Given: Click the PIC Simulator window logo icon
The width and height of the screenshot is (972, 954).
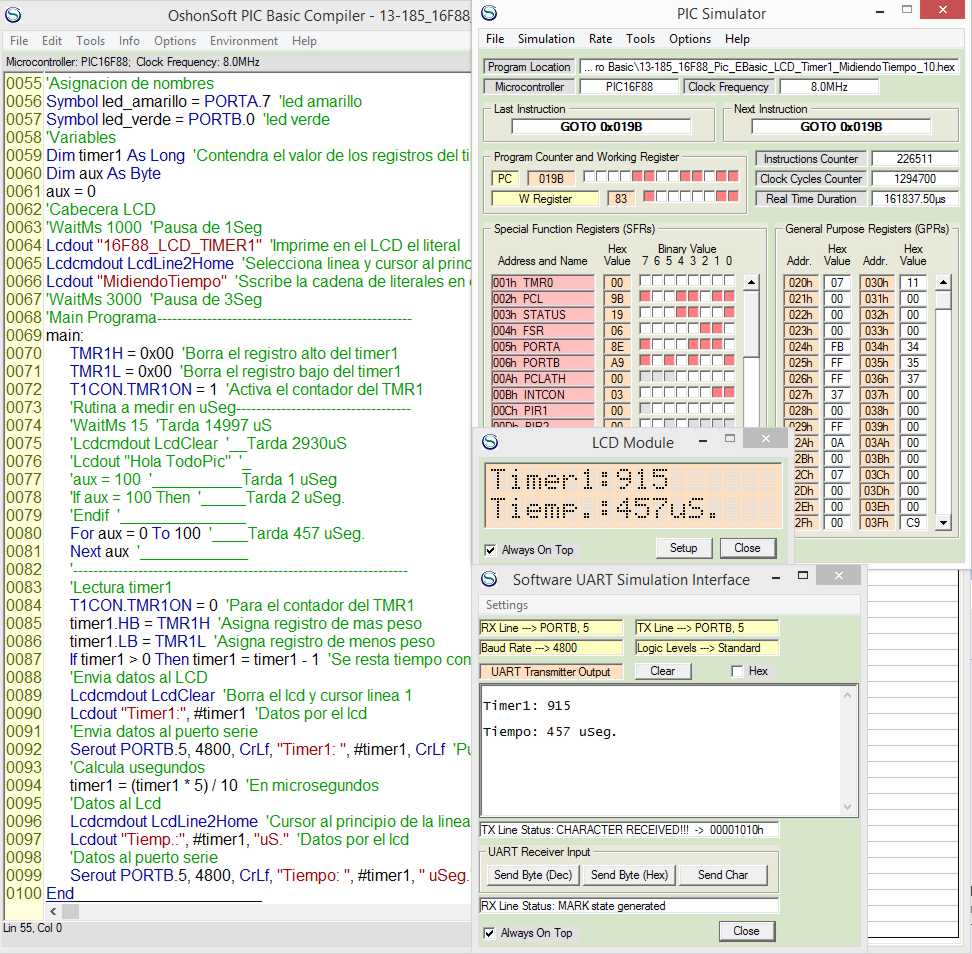Looking at the screenshot, I should (x=489, y=12).
